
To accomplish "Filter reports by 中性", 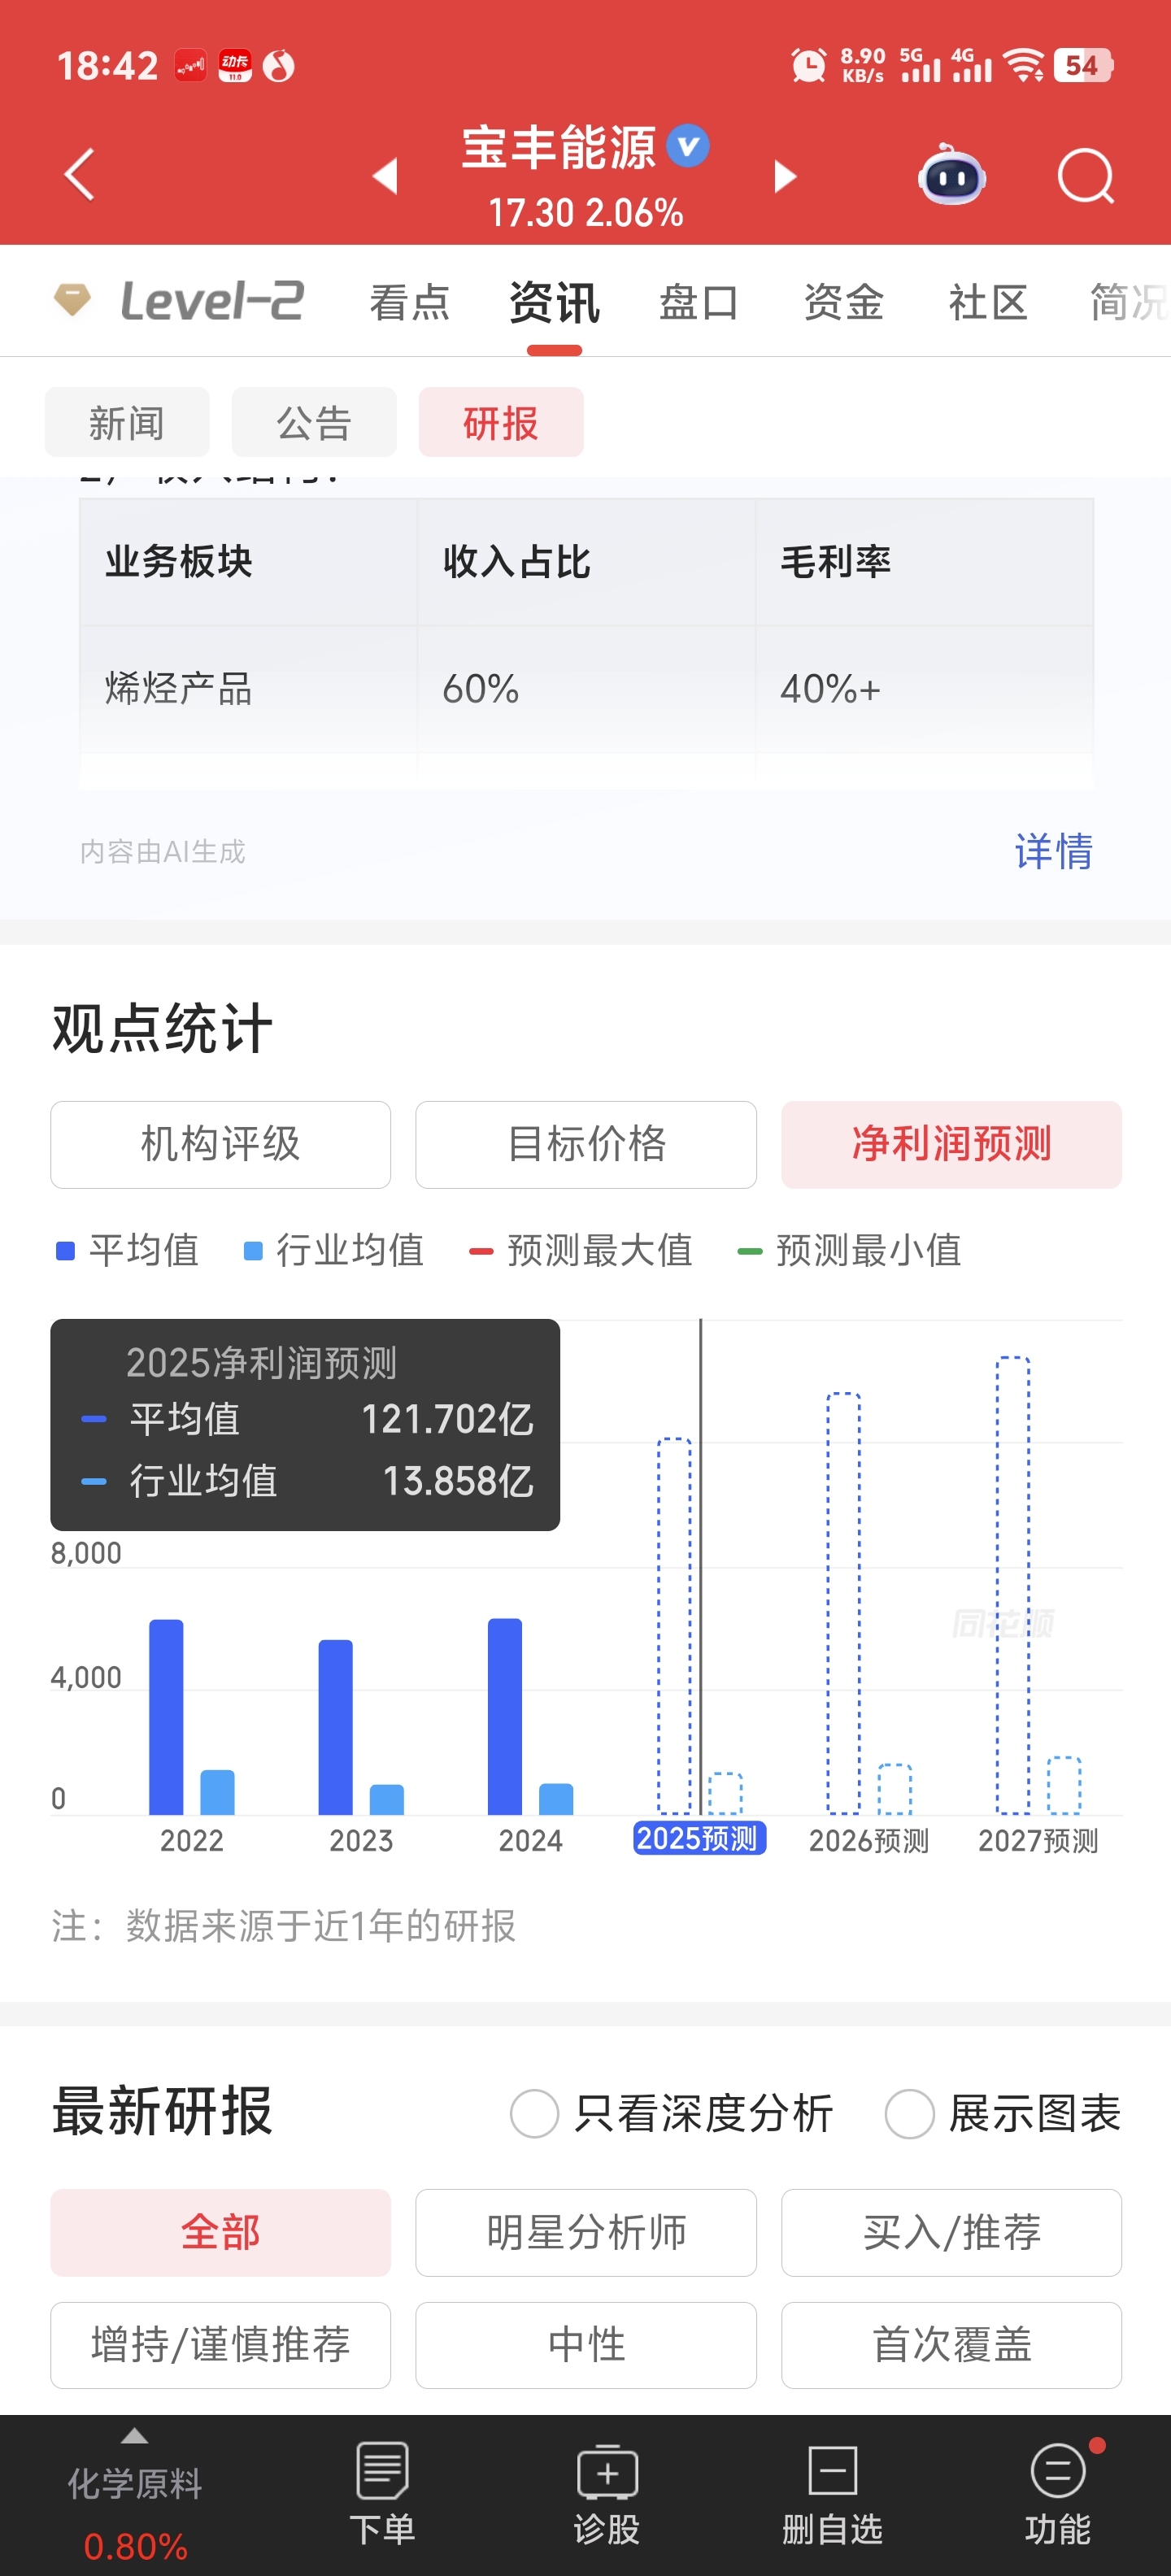I will click(x=586, y=2345).
